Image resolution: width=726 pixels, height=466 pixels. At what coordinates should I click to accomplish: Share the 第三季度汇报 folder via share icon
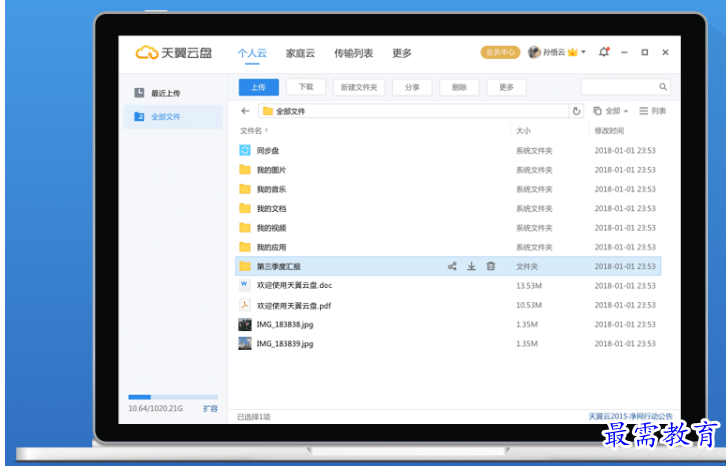(452, 266)
